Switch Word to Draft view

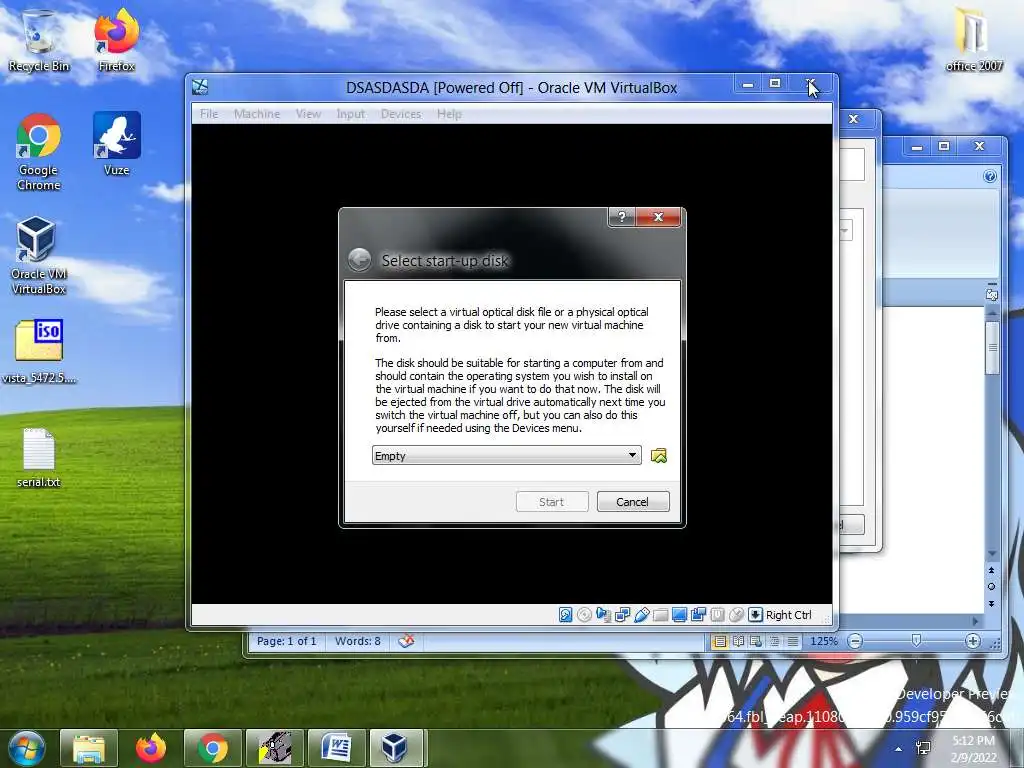792,641
